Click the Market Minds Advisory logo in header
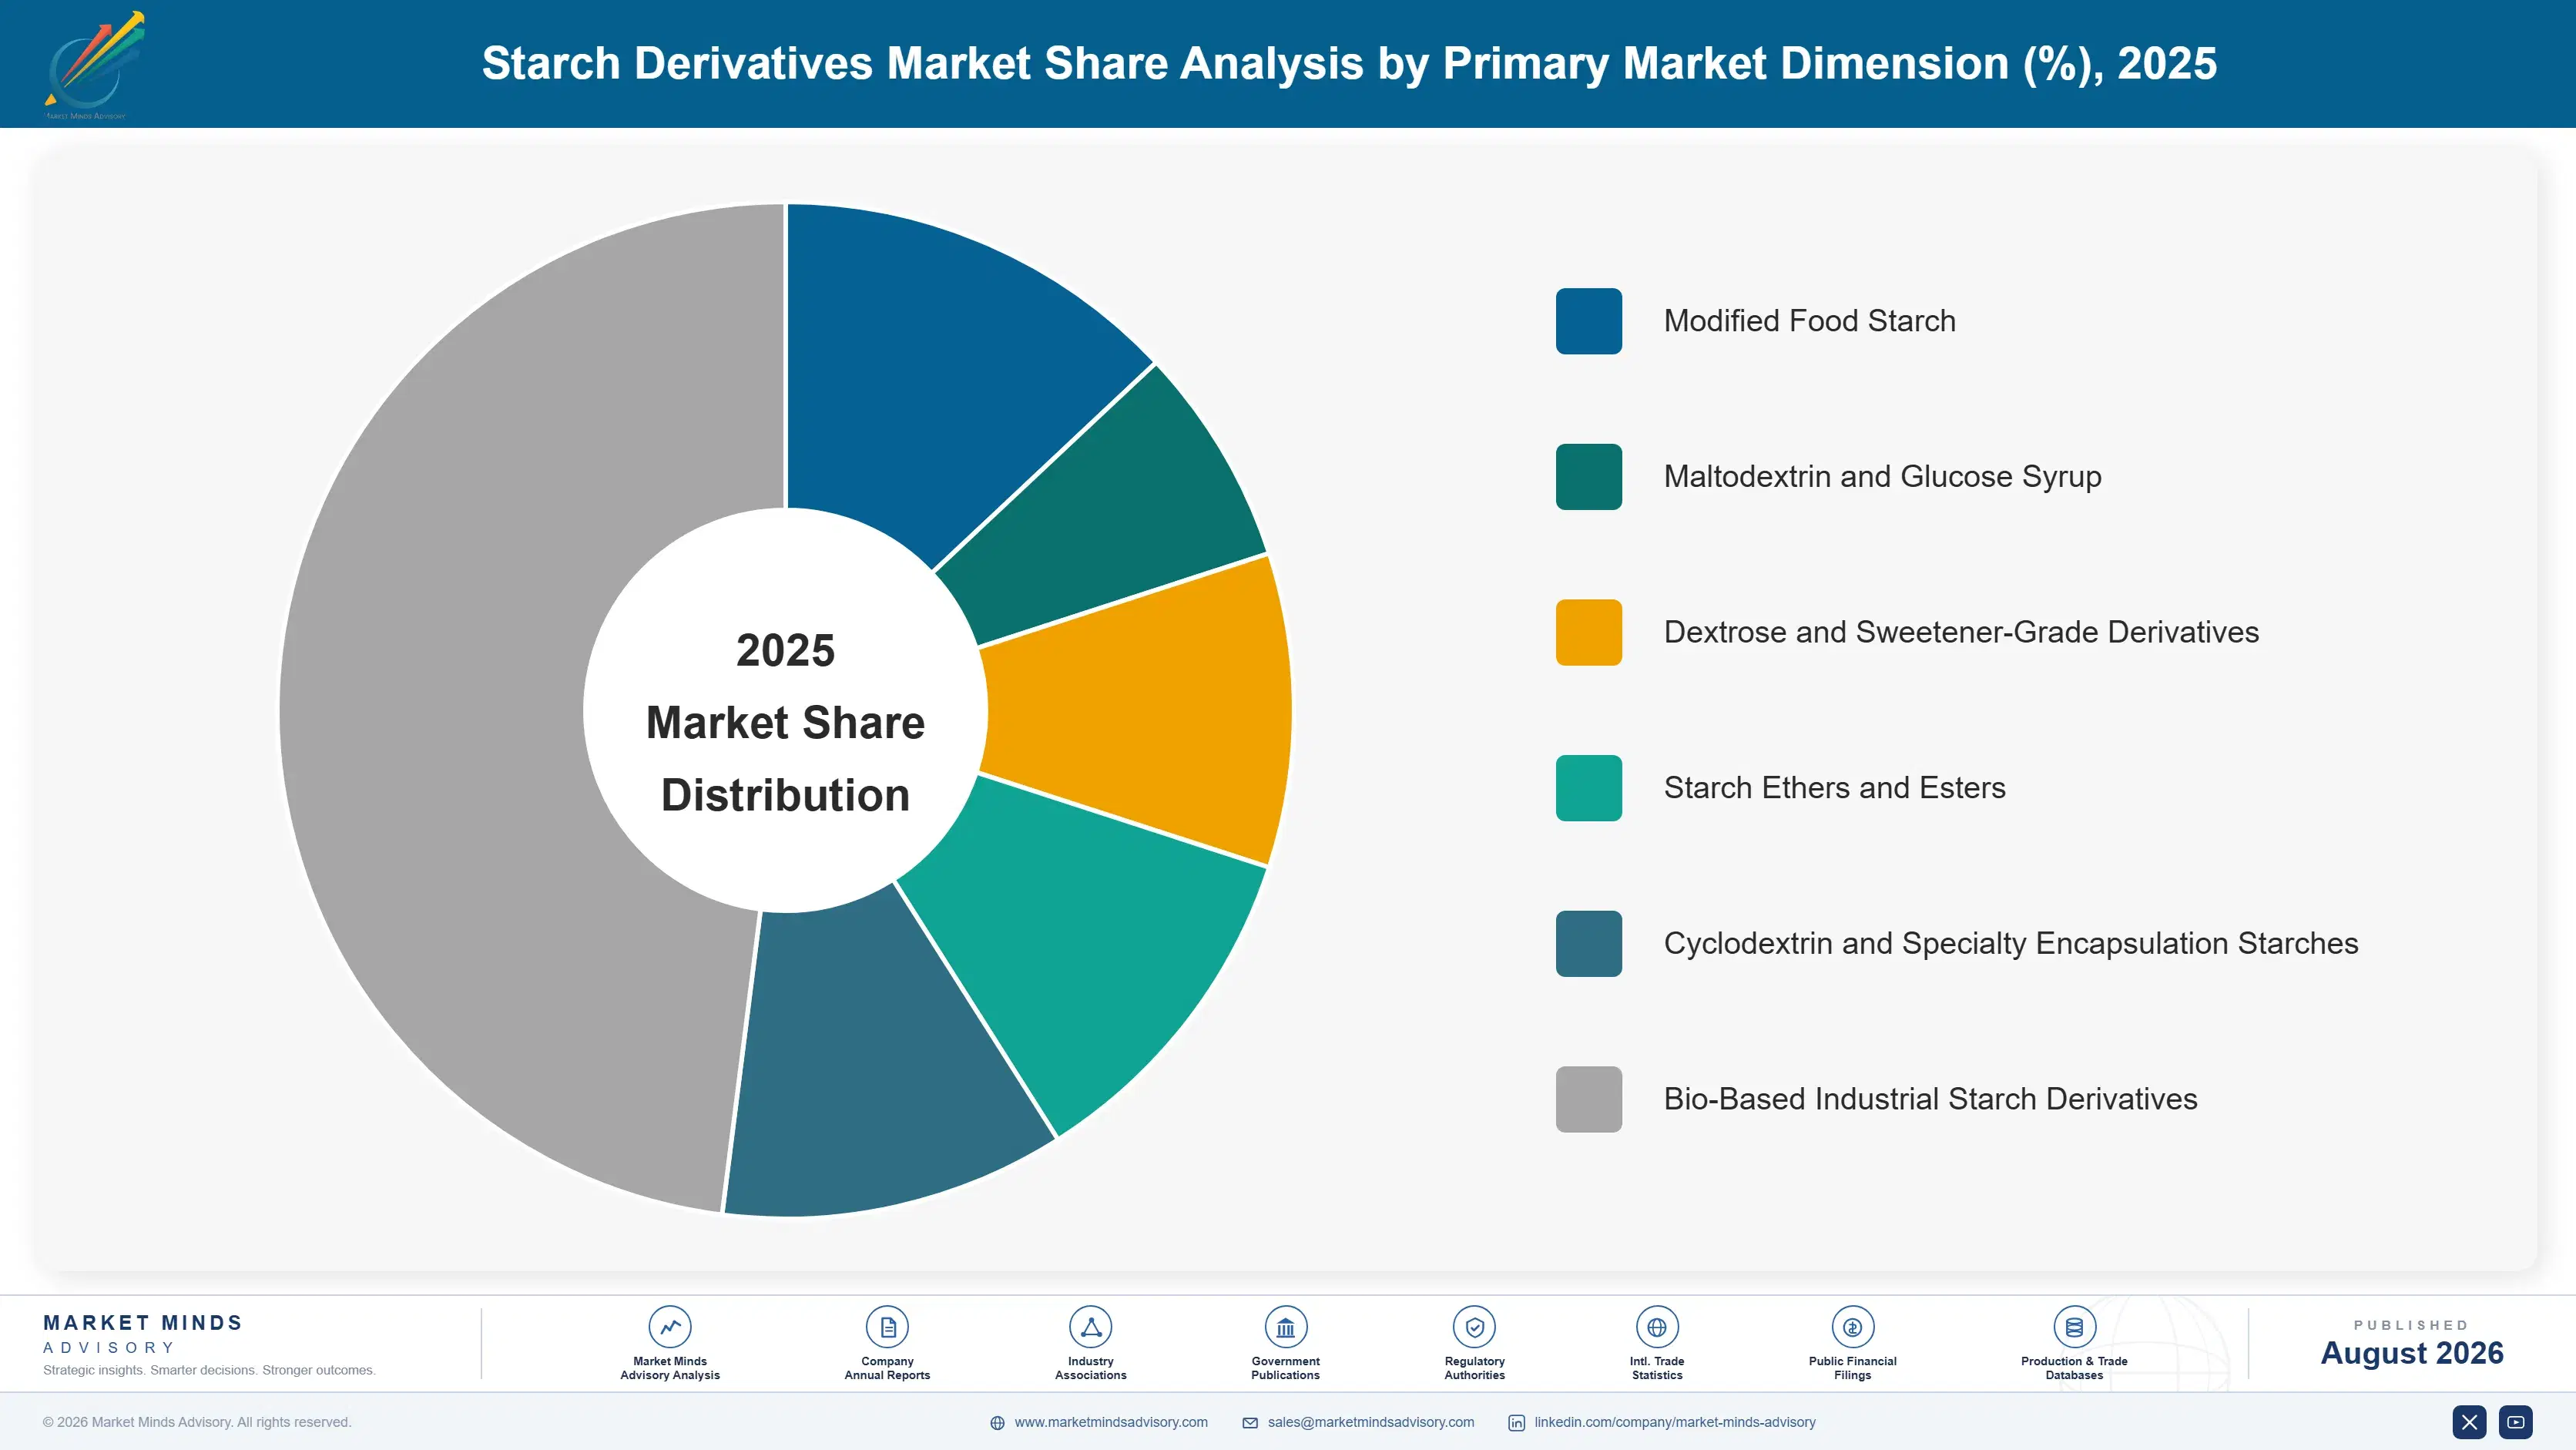The width and height of the screenshot is (2576, 1450). 94,65
